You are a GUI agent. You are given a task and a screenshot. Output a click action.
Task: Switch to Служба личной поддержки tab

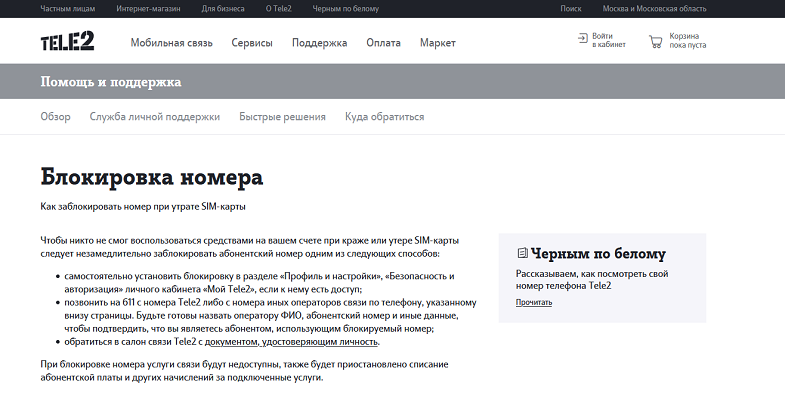pos(155,117)
